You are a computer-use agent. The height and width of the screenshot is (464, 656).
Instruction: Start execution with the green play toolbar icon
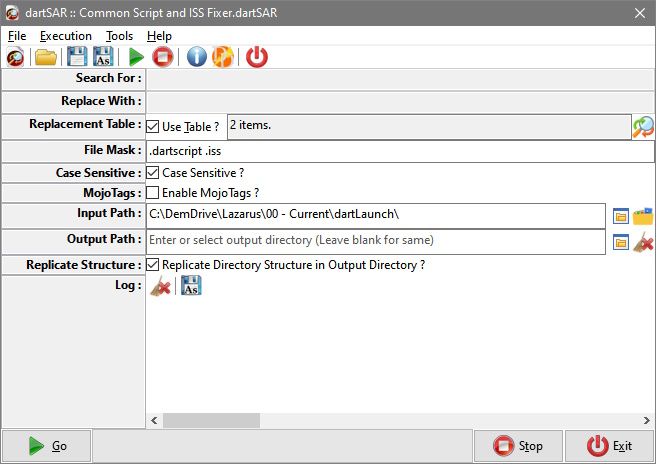tap(136, 57)
